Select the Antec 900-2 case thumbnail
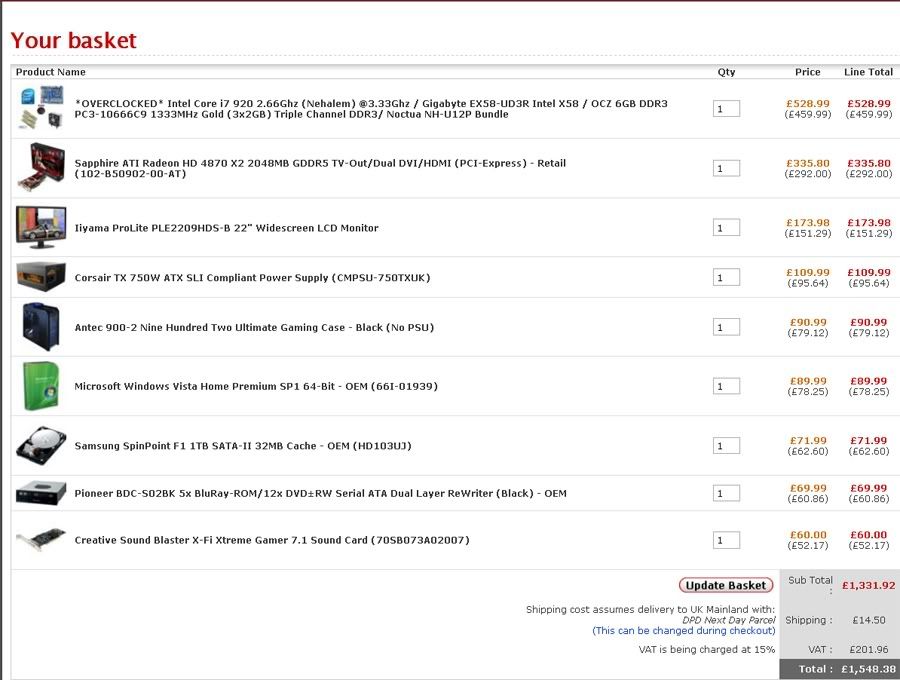The height and width of the screenshot is (680, 900). point(40,327)
